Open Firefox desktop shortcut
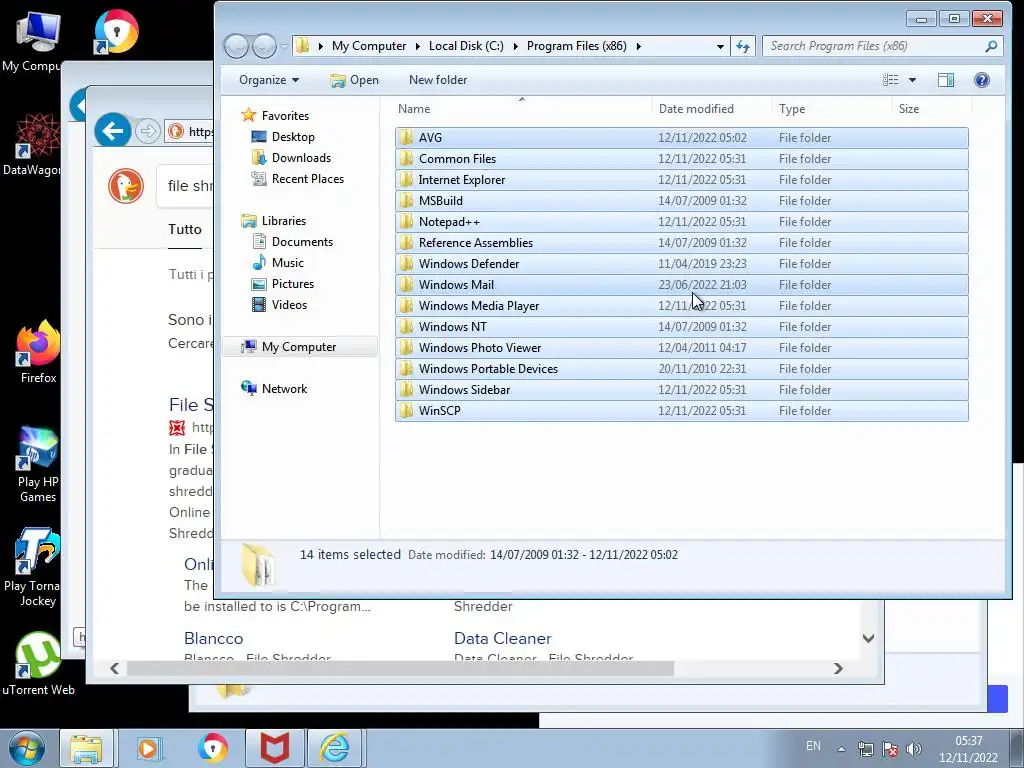The height and width of the screenshot is (768, 1024). 38,353
